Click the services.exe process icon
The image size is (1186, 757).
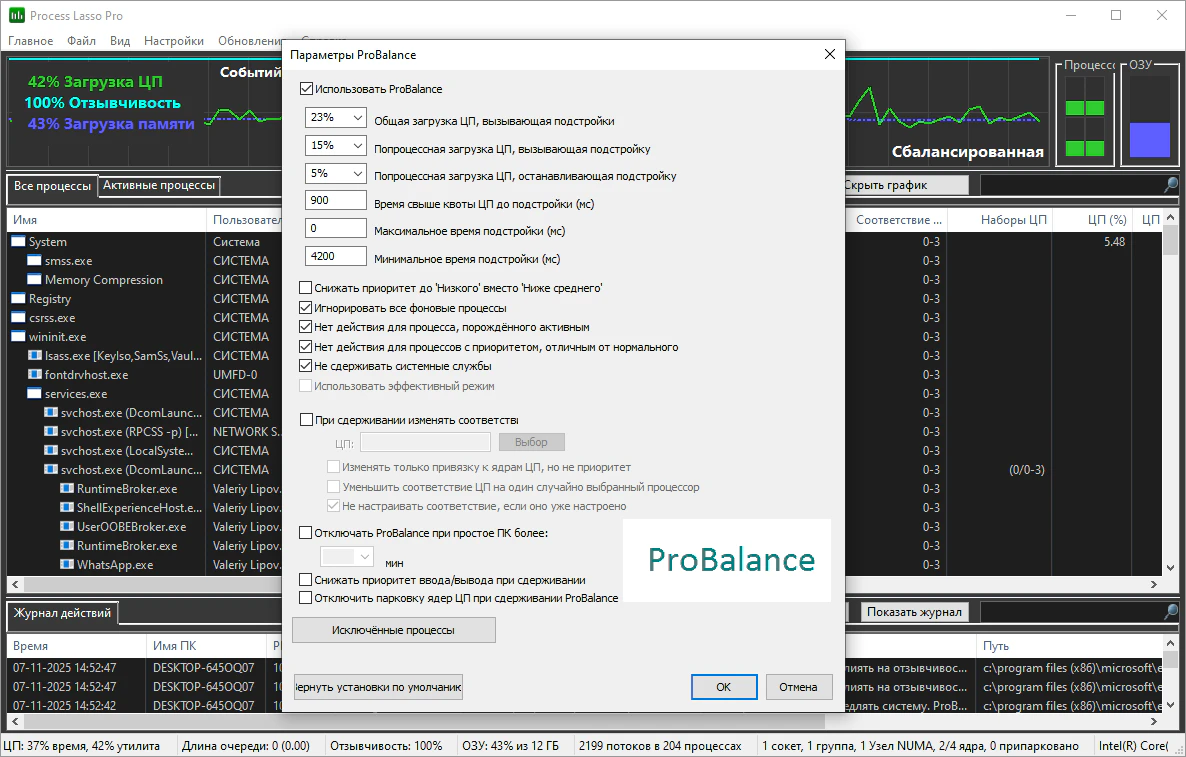(x=34, y=393)
